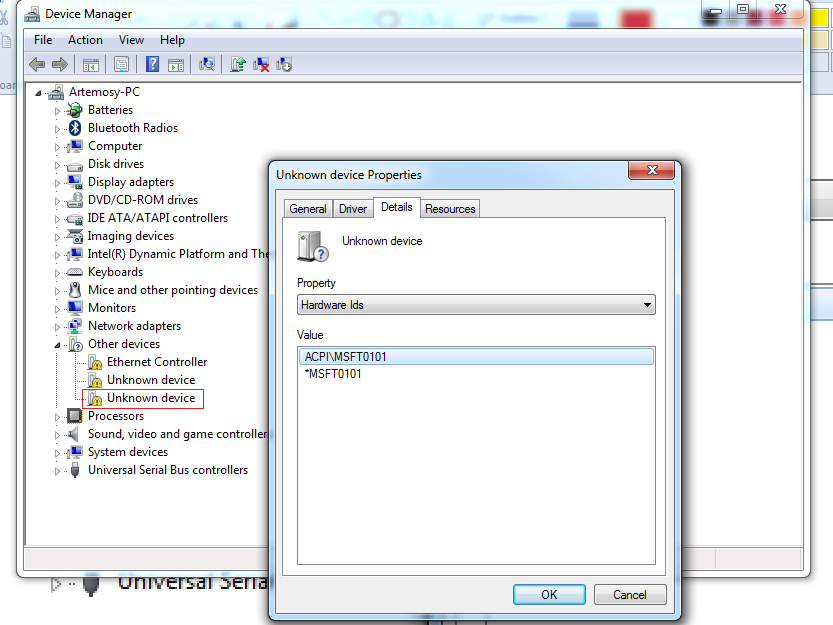Screen dimensions: 833x625
Task: Select Sound, video and game controllers icon
Action: [75, 434]
